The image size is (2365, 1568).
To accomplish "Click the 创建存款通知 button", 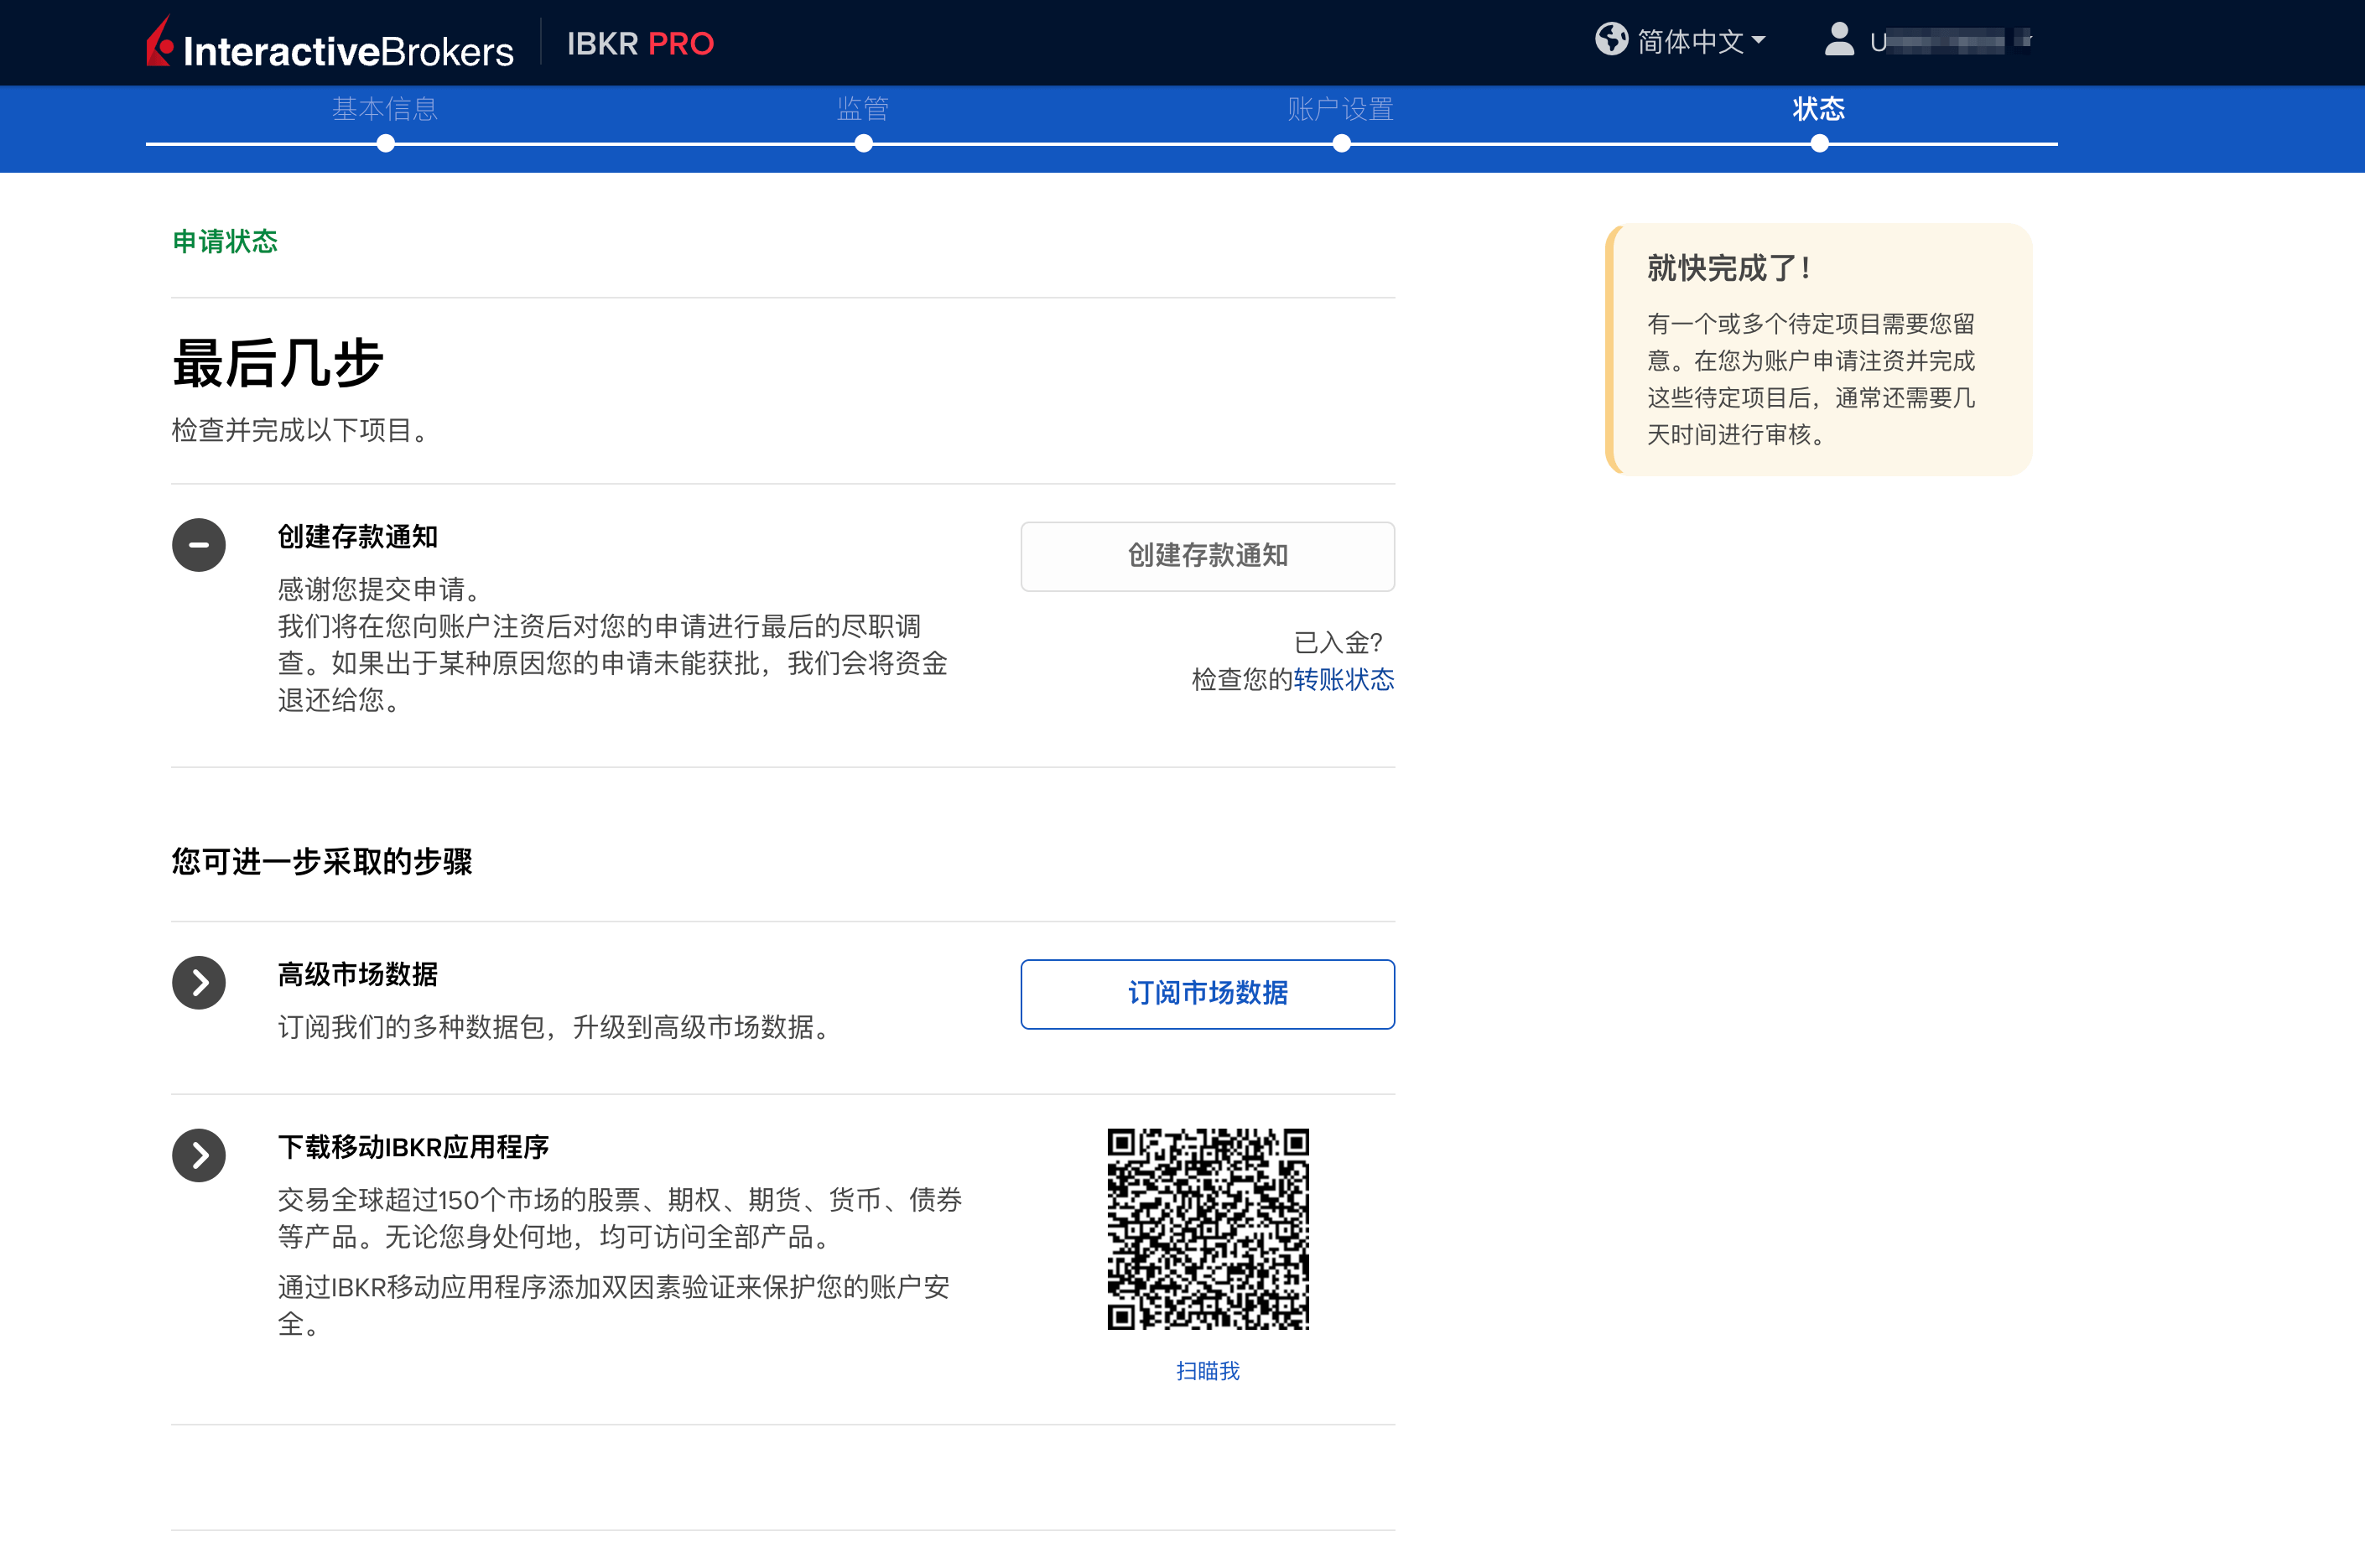I will point(1207,556).
